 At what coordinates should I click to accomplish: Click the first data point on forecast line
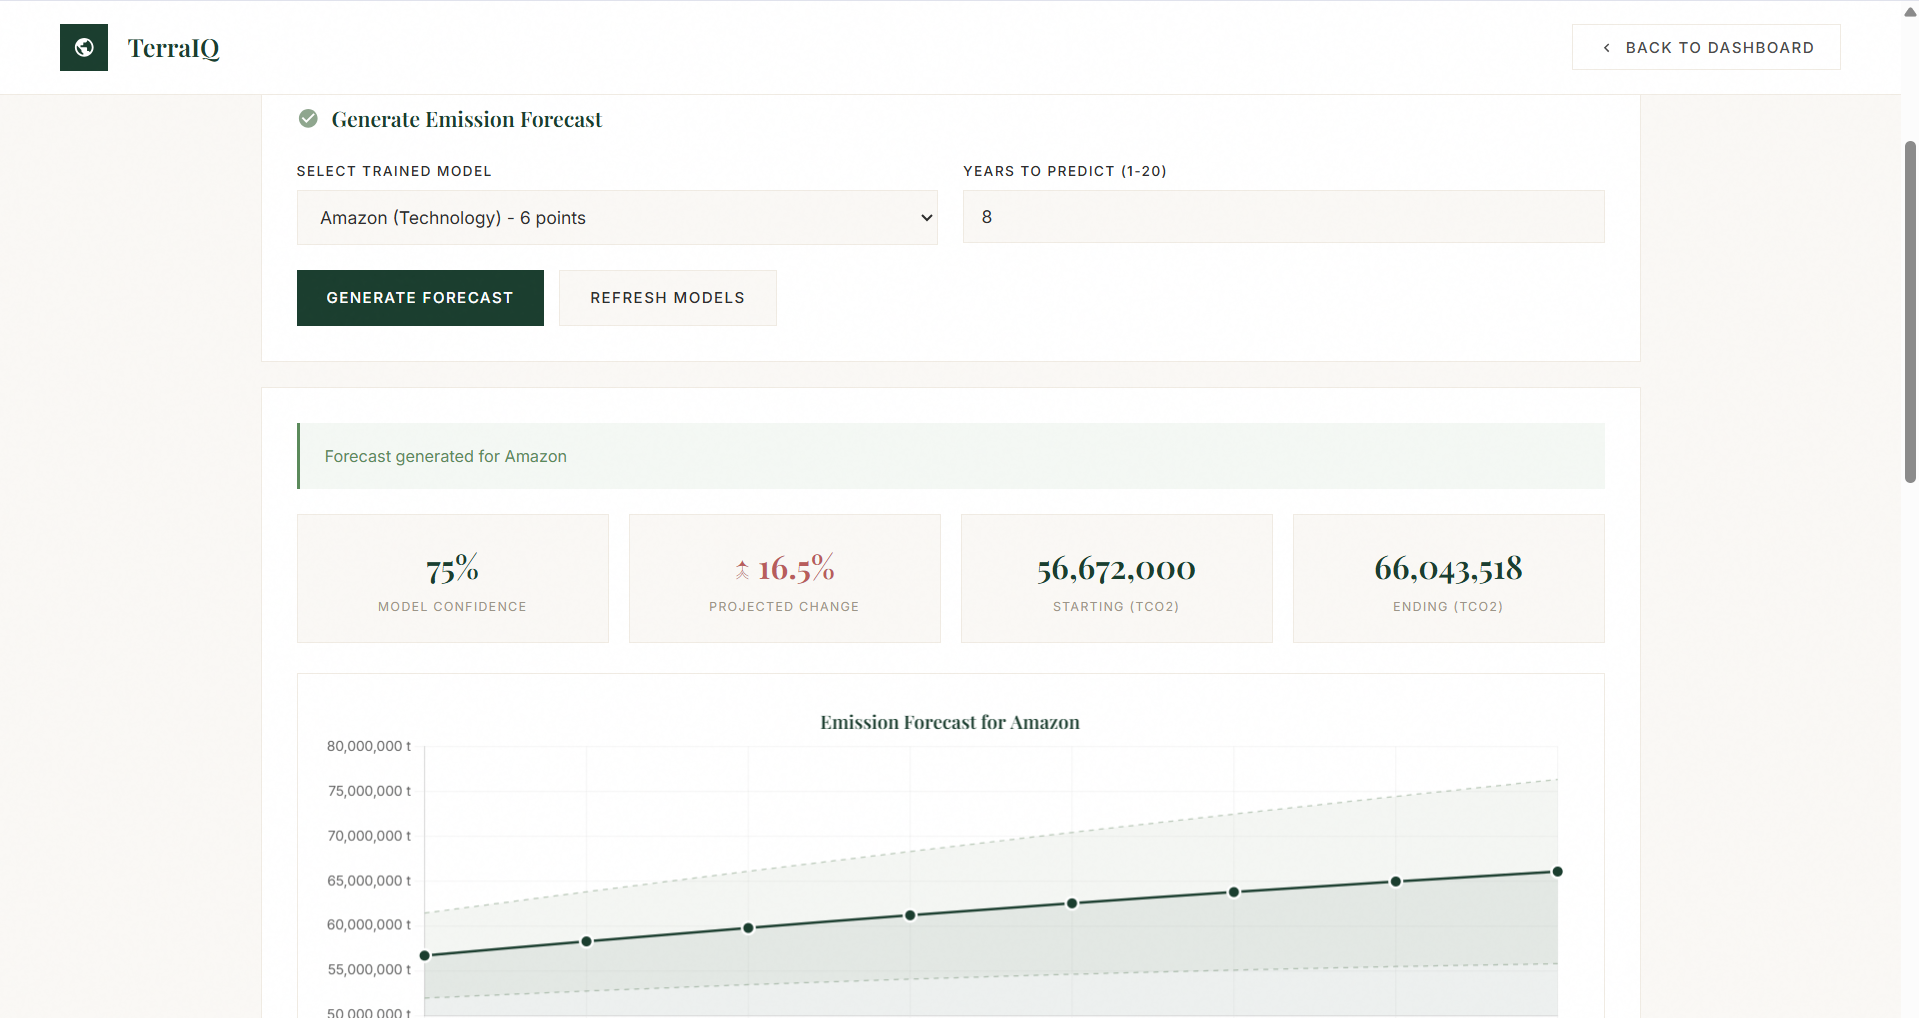425,956
